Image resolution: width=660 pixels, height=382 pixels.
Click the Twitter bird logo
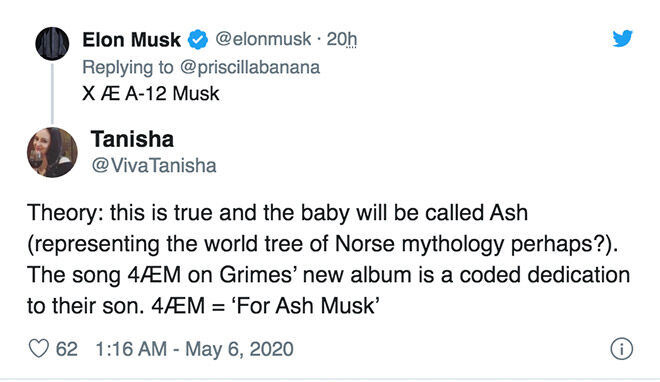[x=622, y=38]
